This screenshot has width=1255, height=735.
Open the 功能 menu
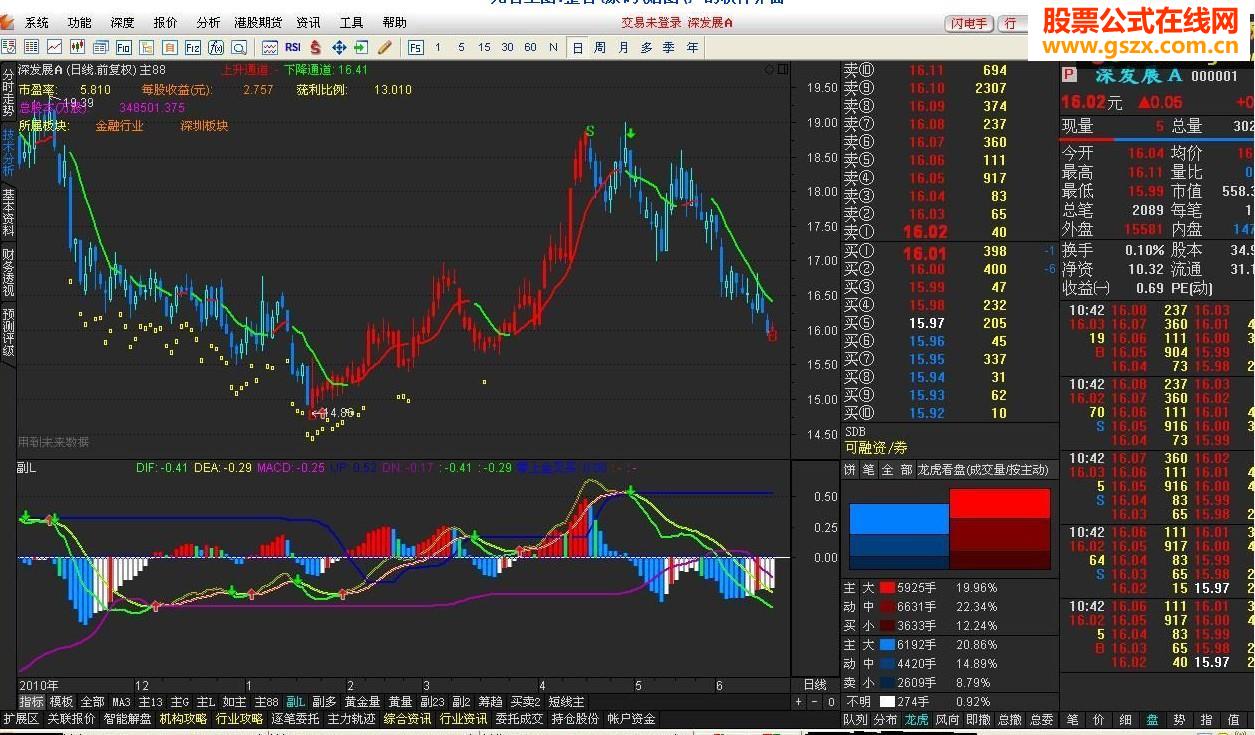(79, 22)
